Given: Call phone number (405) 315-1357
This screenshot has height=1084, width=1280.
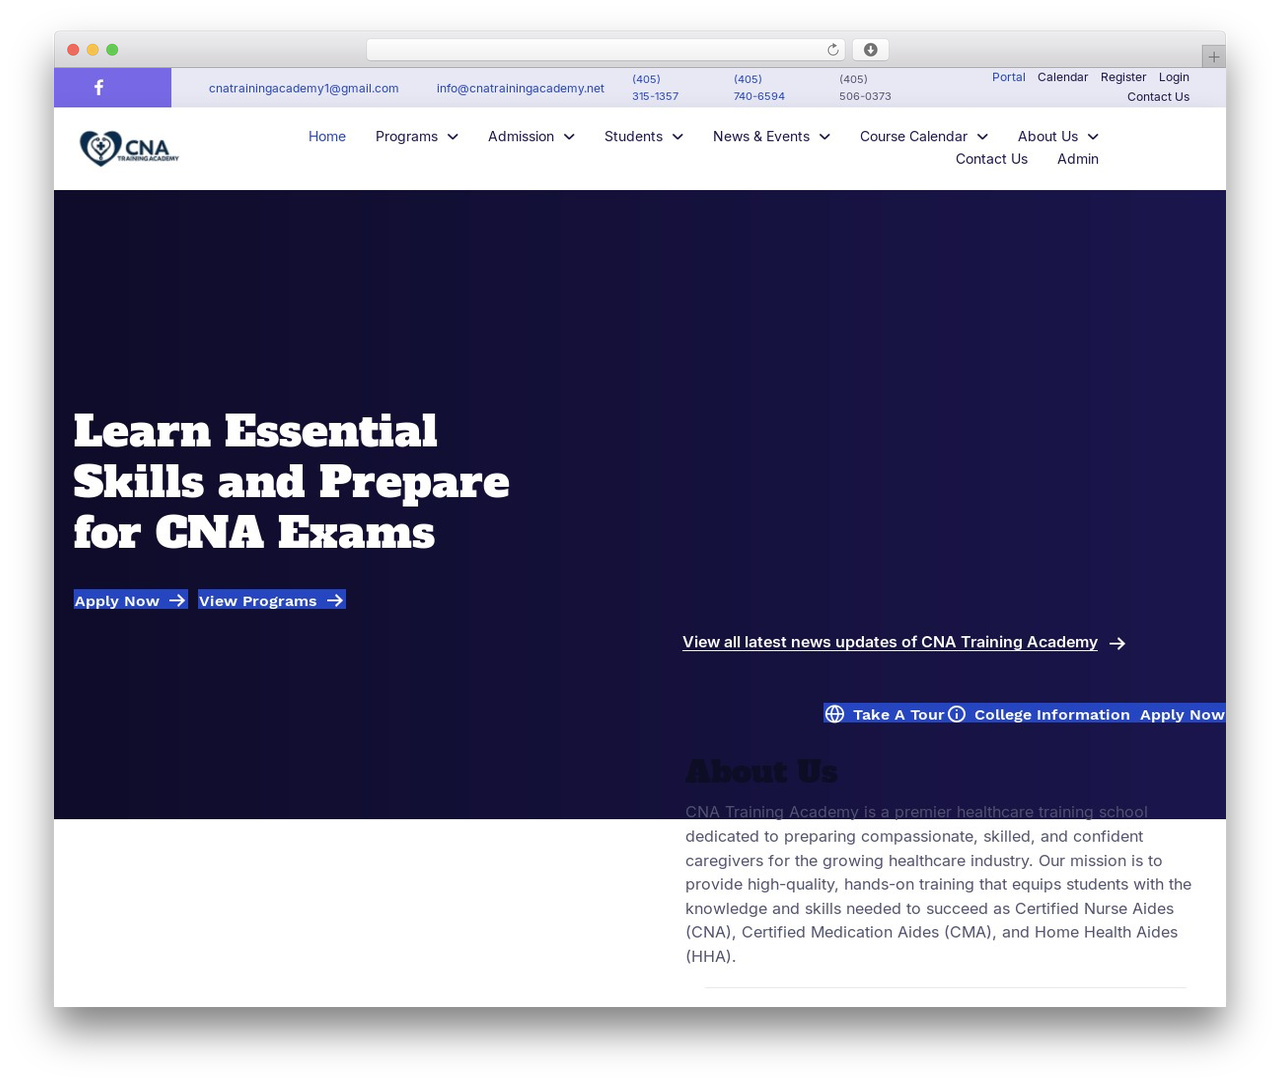Looking at the screenshot, I should pos(655,88).
